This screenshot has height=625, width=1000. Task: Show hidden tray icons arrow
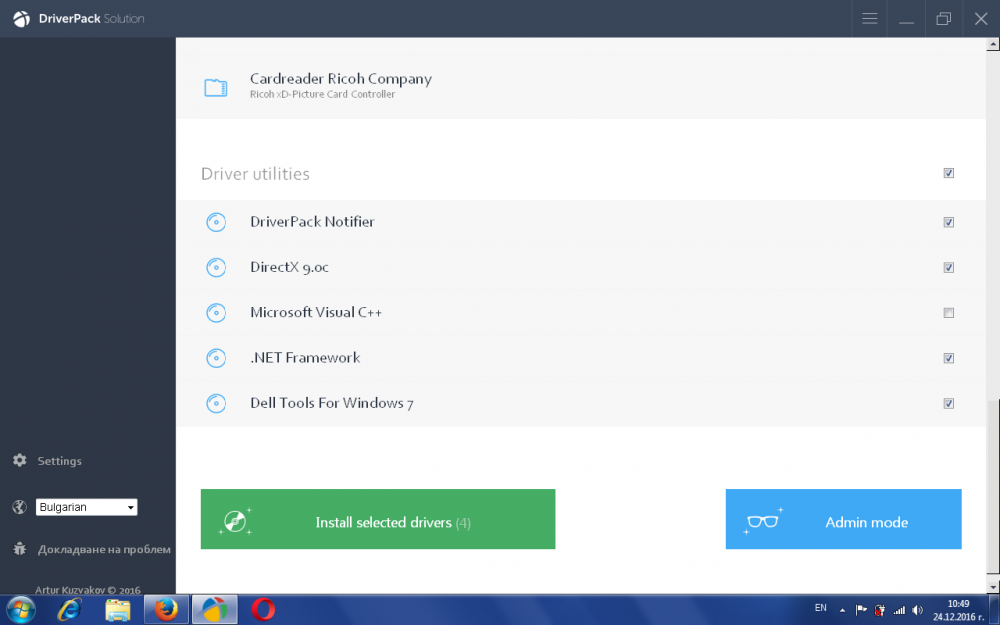[842, 610]
